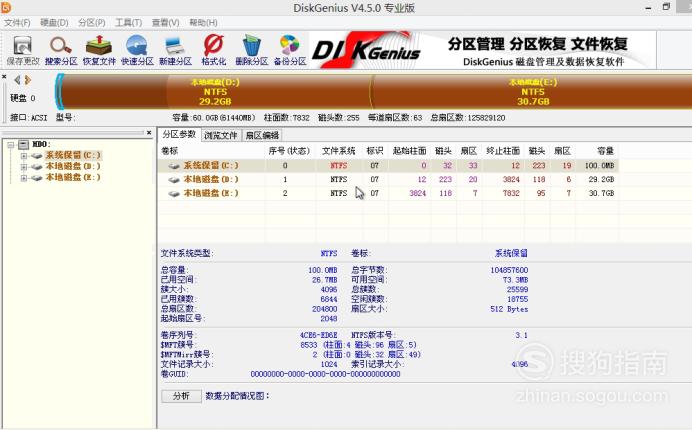This screenshot has width=692, height=430.
Task: Click capacity cell 100.0MB
Action: pyautogui.click(x=599, y=166)
